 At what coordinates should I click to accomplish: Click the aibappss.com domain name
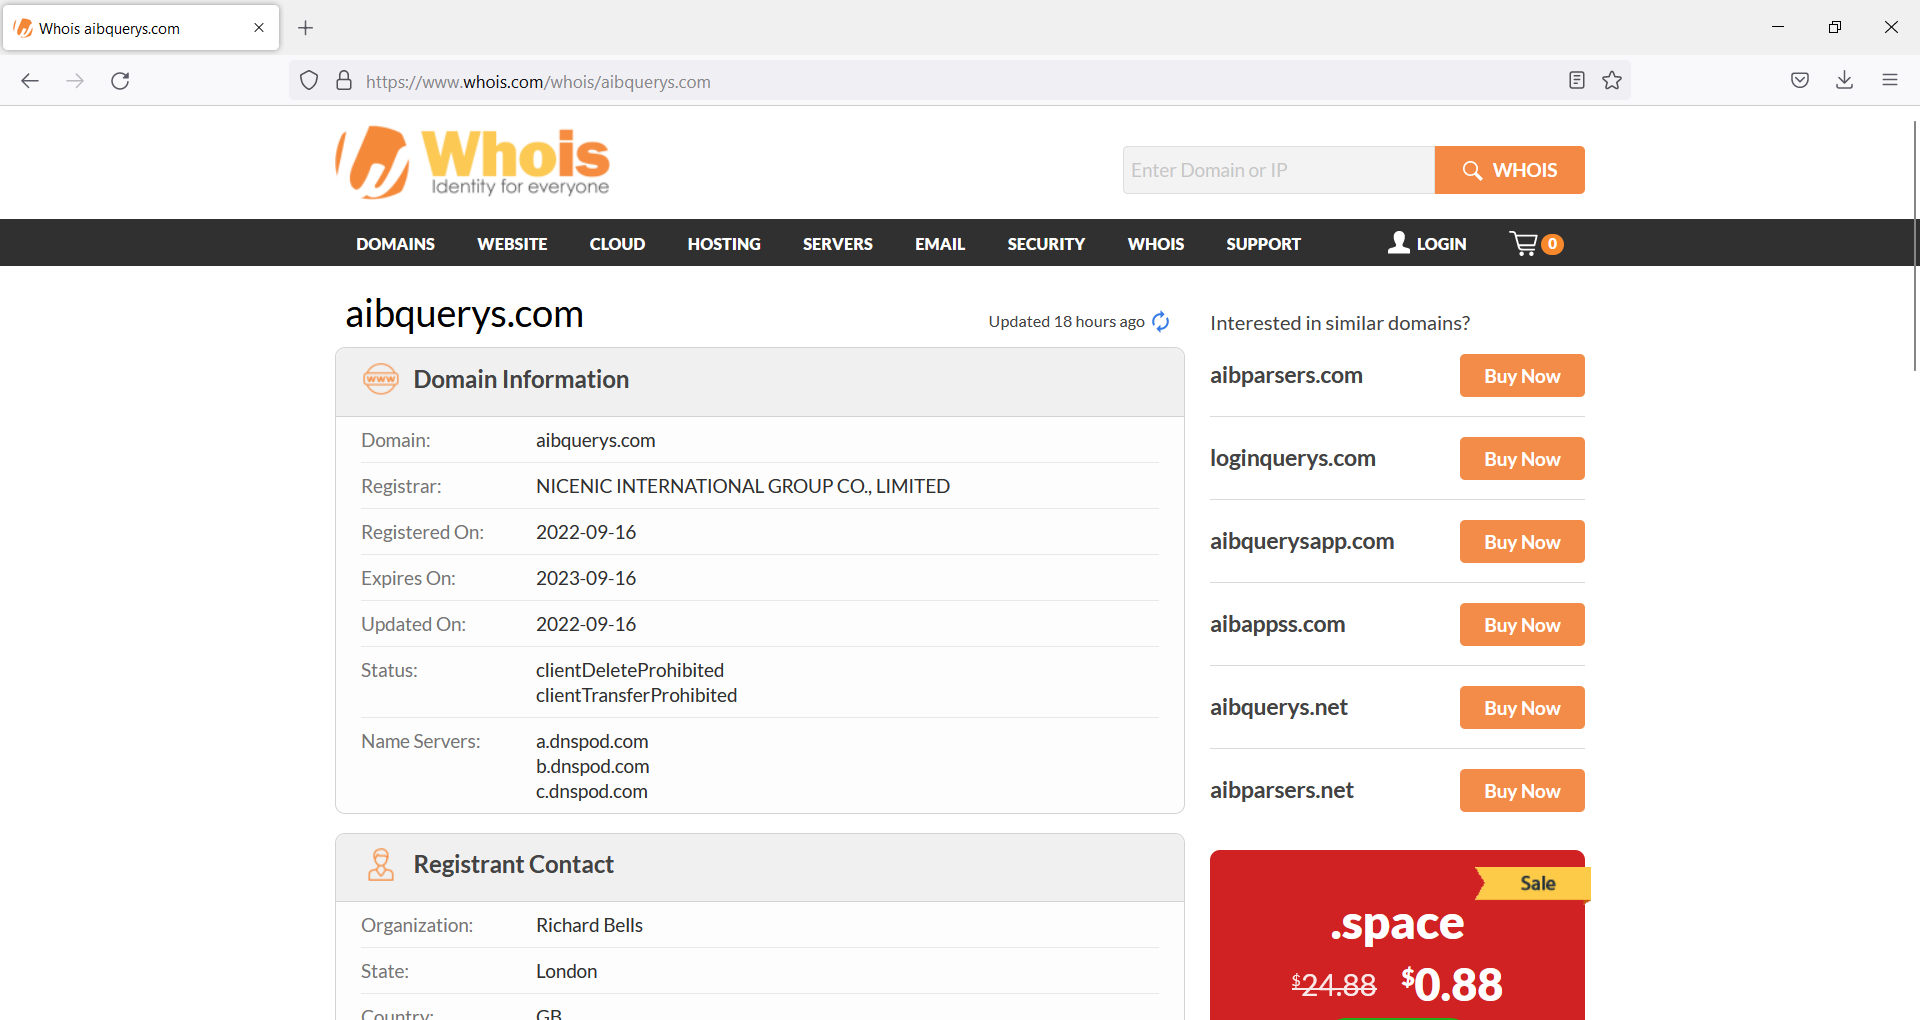pos(1277,624)
